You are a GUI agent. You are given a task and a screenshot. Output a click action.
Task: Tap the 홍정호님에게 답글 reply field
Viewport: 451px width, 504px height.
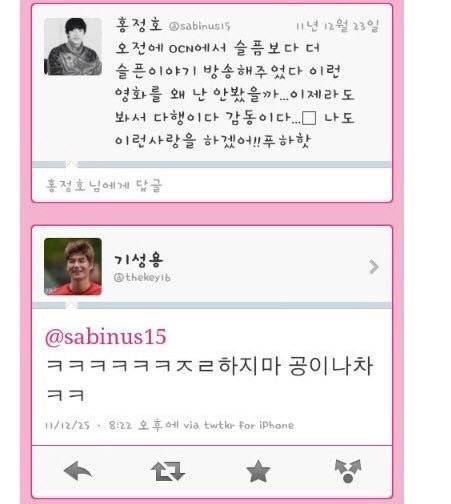pyautogui.click(x=212, y=185)
